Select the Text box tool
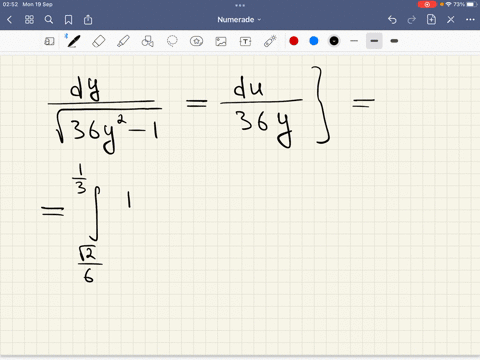The image size is (480, 360). [245, 41]
